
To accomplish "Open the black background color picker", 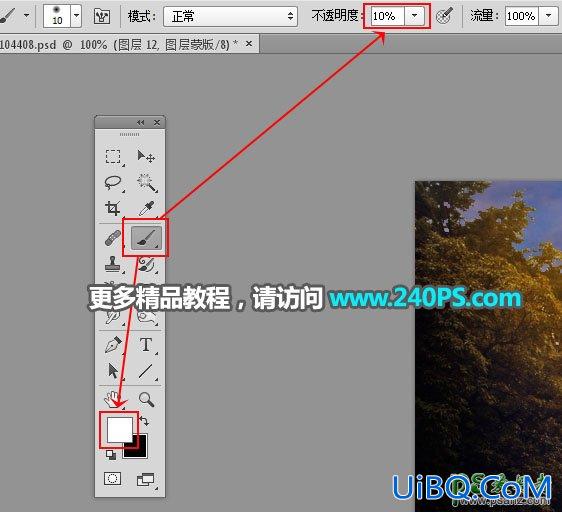I will [140, 450].
